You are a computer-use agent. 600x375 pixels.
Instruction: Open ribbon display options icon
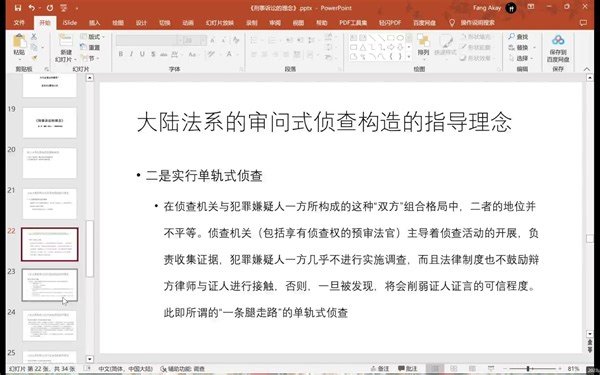tap(530, 7)
